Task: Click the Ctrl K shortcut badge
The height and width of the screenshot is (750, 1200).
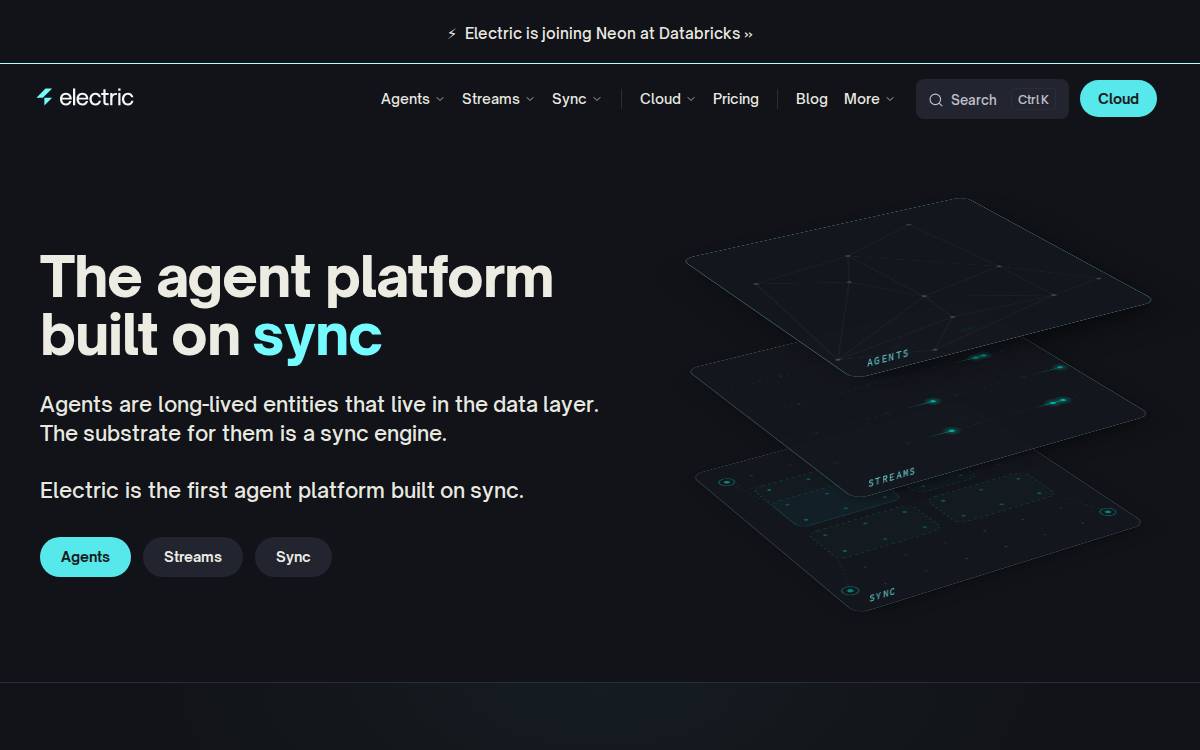Action: click(1033, 100)
